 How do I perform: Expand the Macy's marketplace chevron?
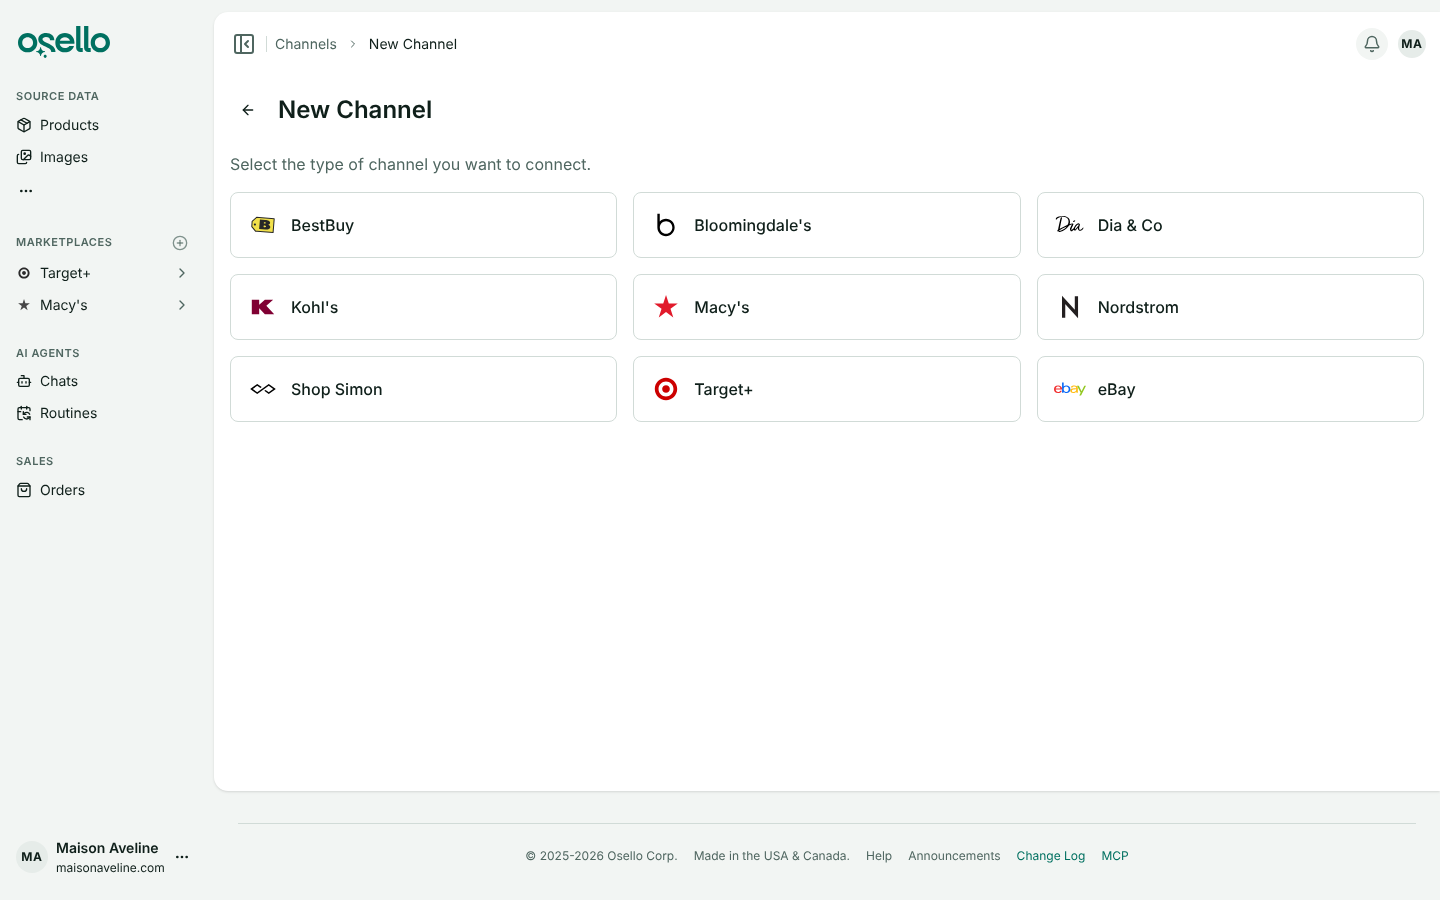pyautogui.click(x=182, y=305)
